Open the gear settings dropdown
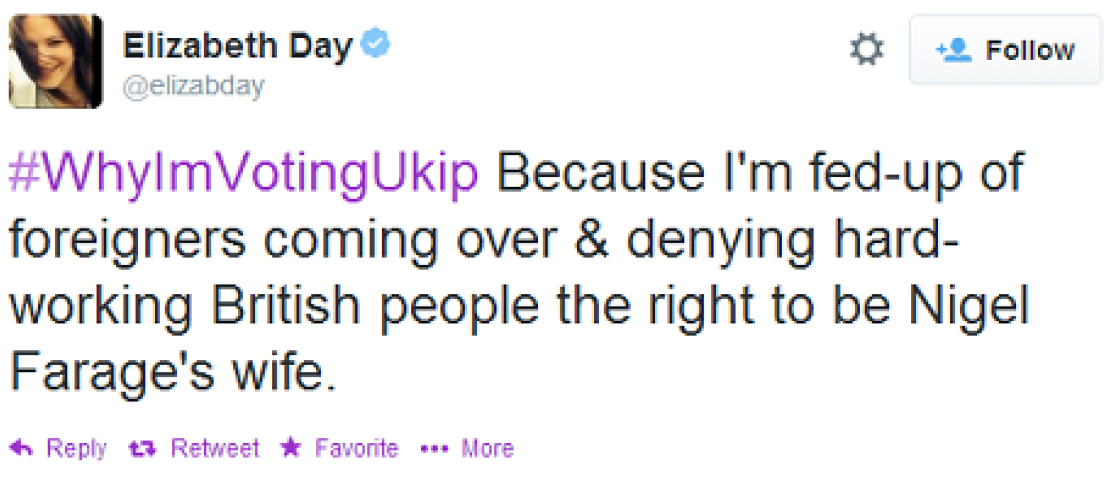Screen dimensions: 1116x482 click(x=866, y=50)
